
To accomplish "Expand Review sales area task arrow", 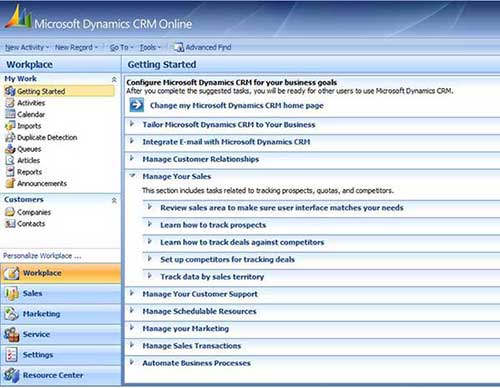I will click(150, 207).
